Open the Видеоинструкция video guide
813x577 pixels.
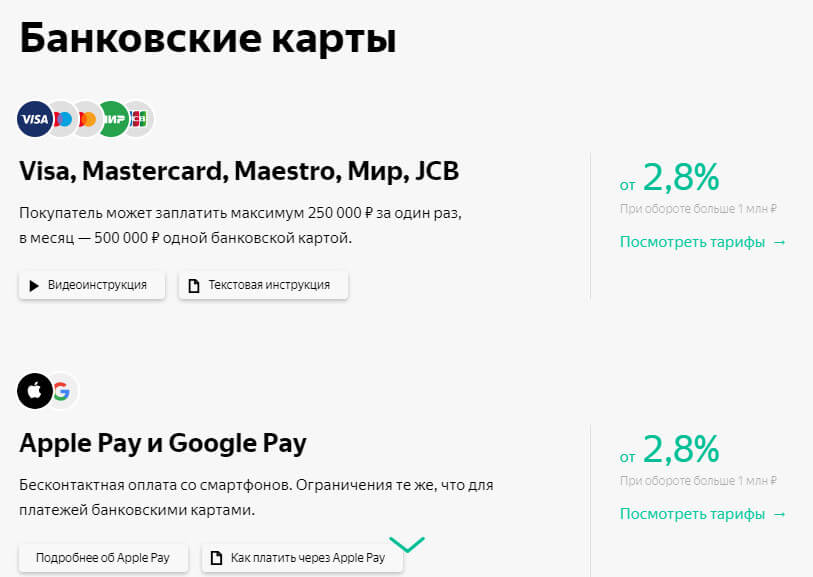click(91, 284)
